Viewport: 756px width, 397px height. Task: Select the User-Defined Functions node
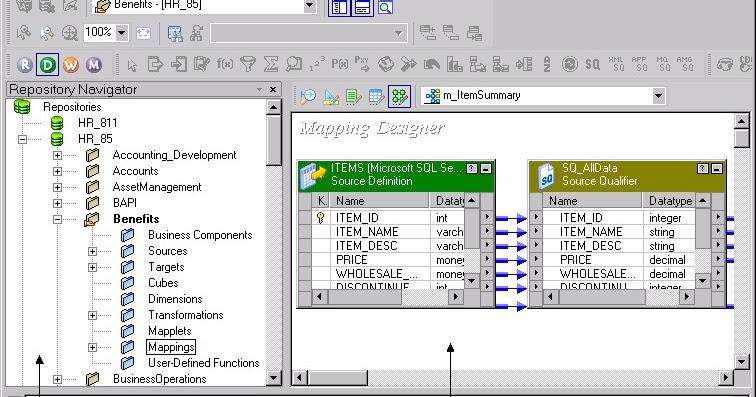pyautogui.click(x=203, y=363)
